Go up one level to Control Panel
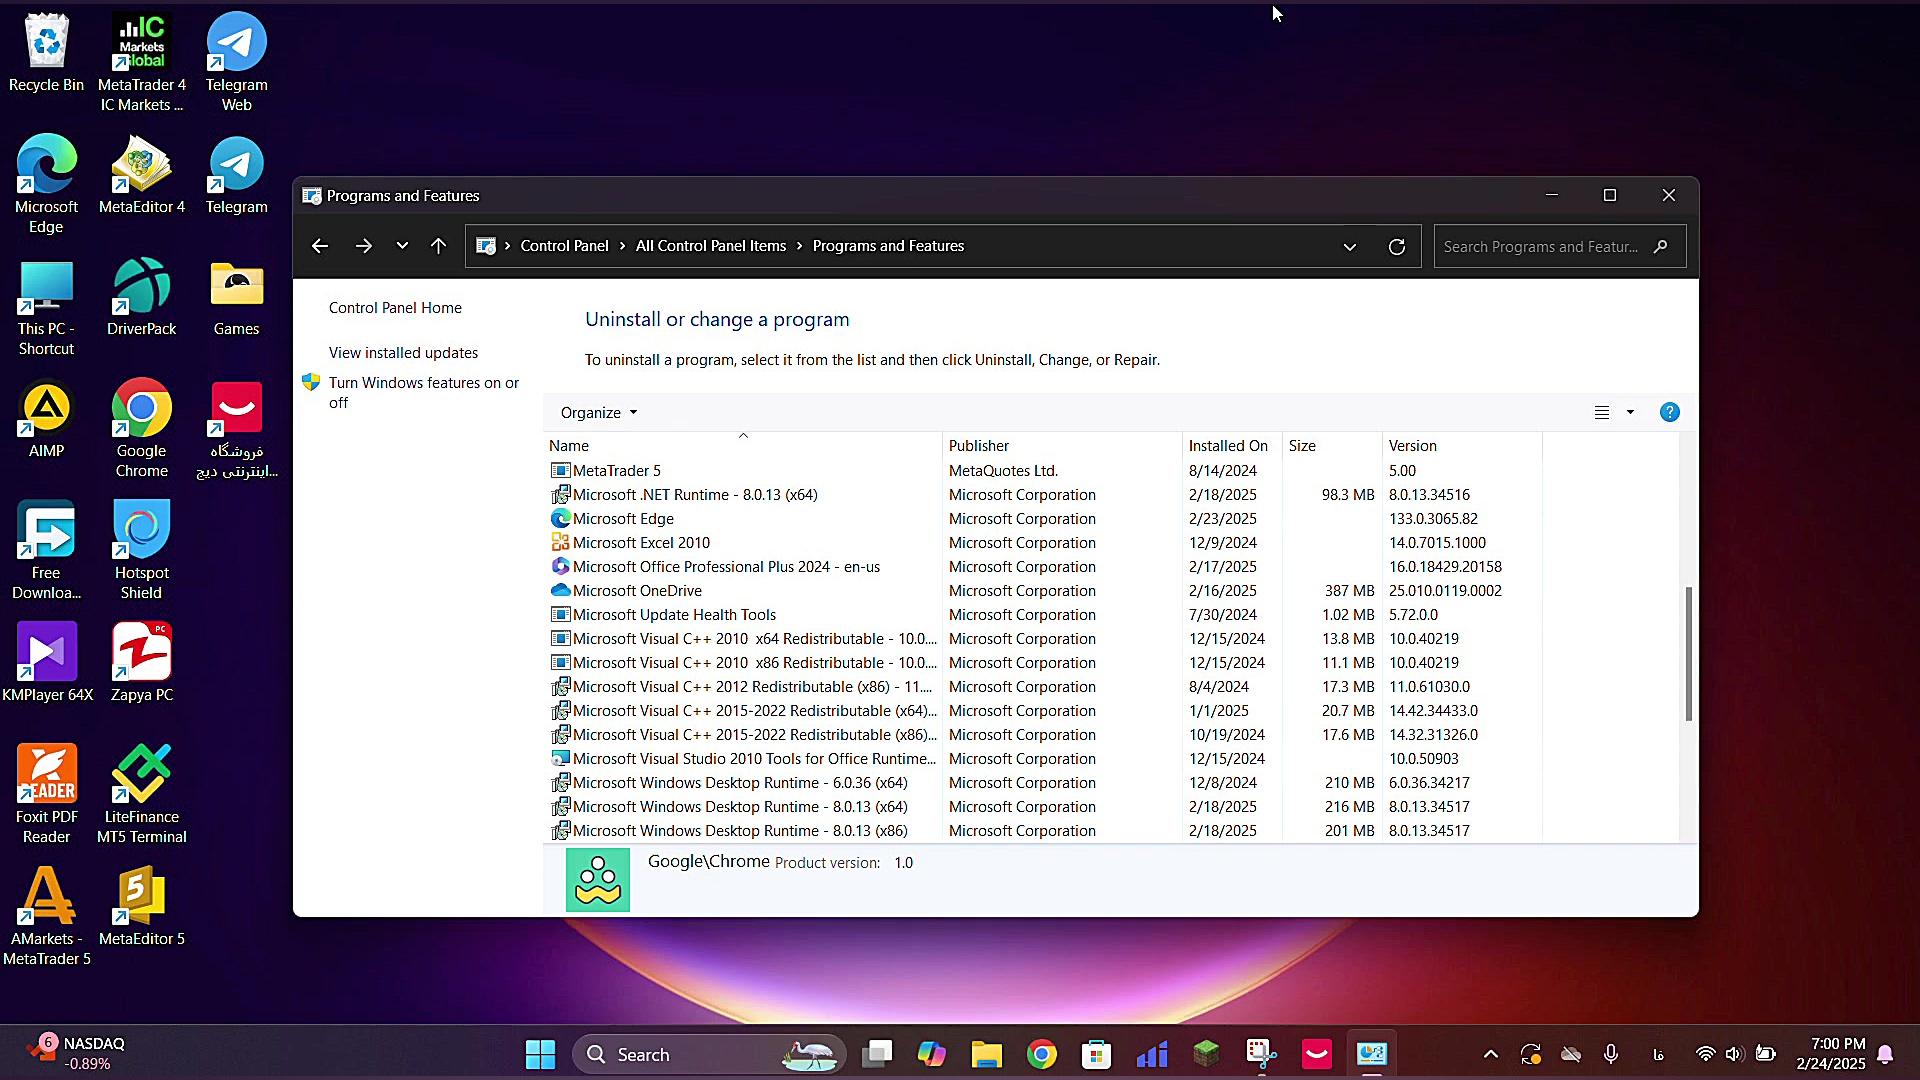 pos(438,246)
